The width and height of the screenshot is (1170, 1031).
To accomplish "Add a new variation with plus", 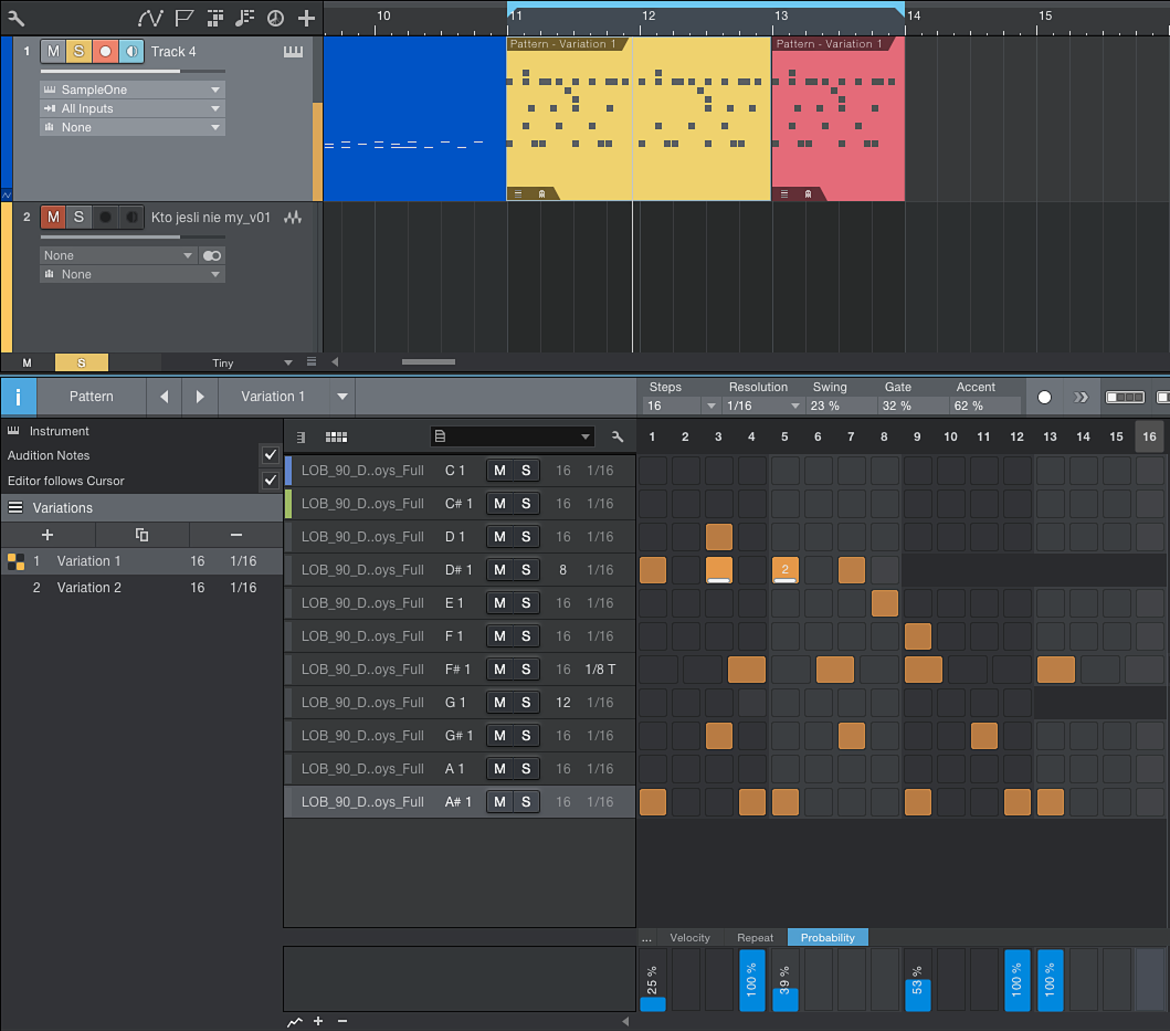I will [47, 535].
